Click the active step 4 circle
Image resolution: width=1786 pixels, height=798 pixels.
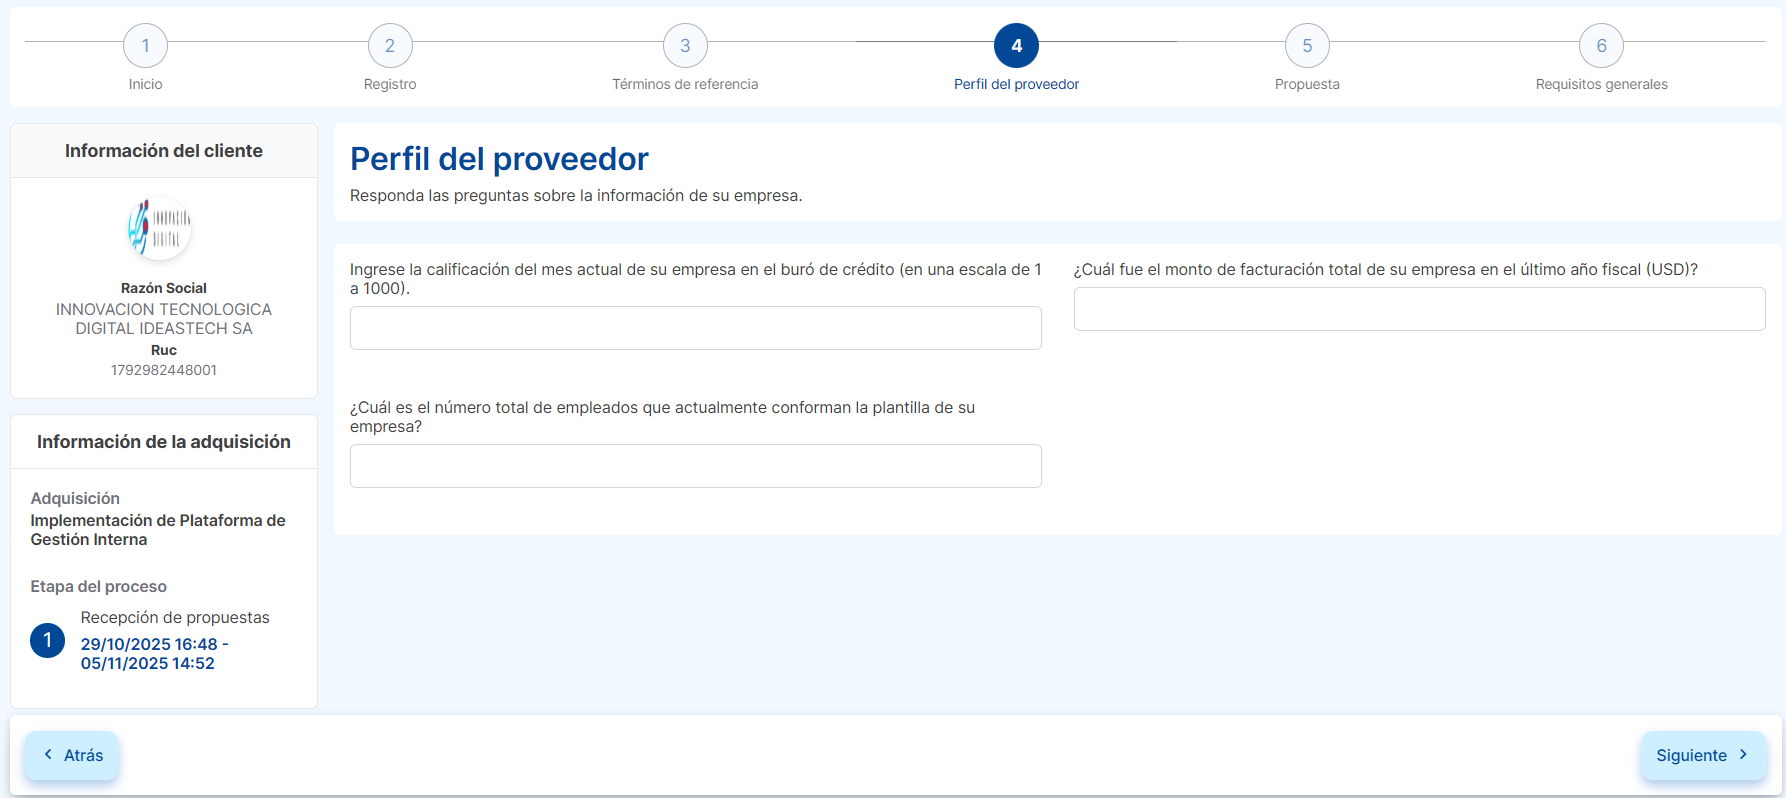[1016, 46]
